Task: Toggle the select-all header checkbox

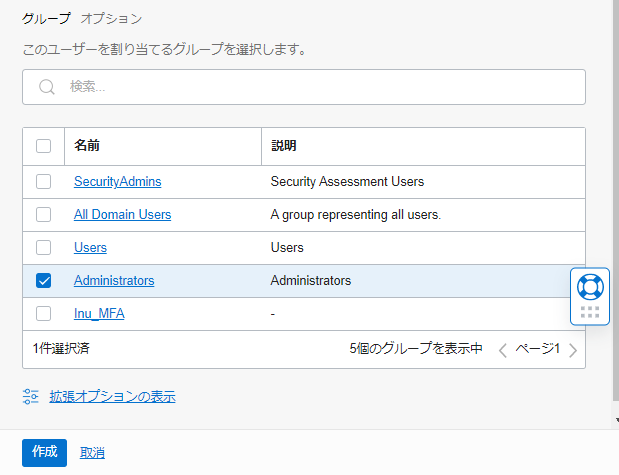Action: click(43, 146)
